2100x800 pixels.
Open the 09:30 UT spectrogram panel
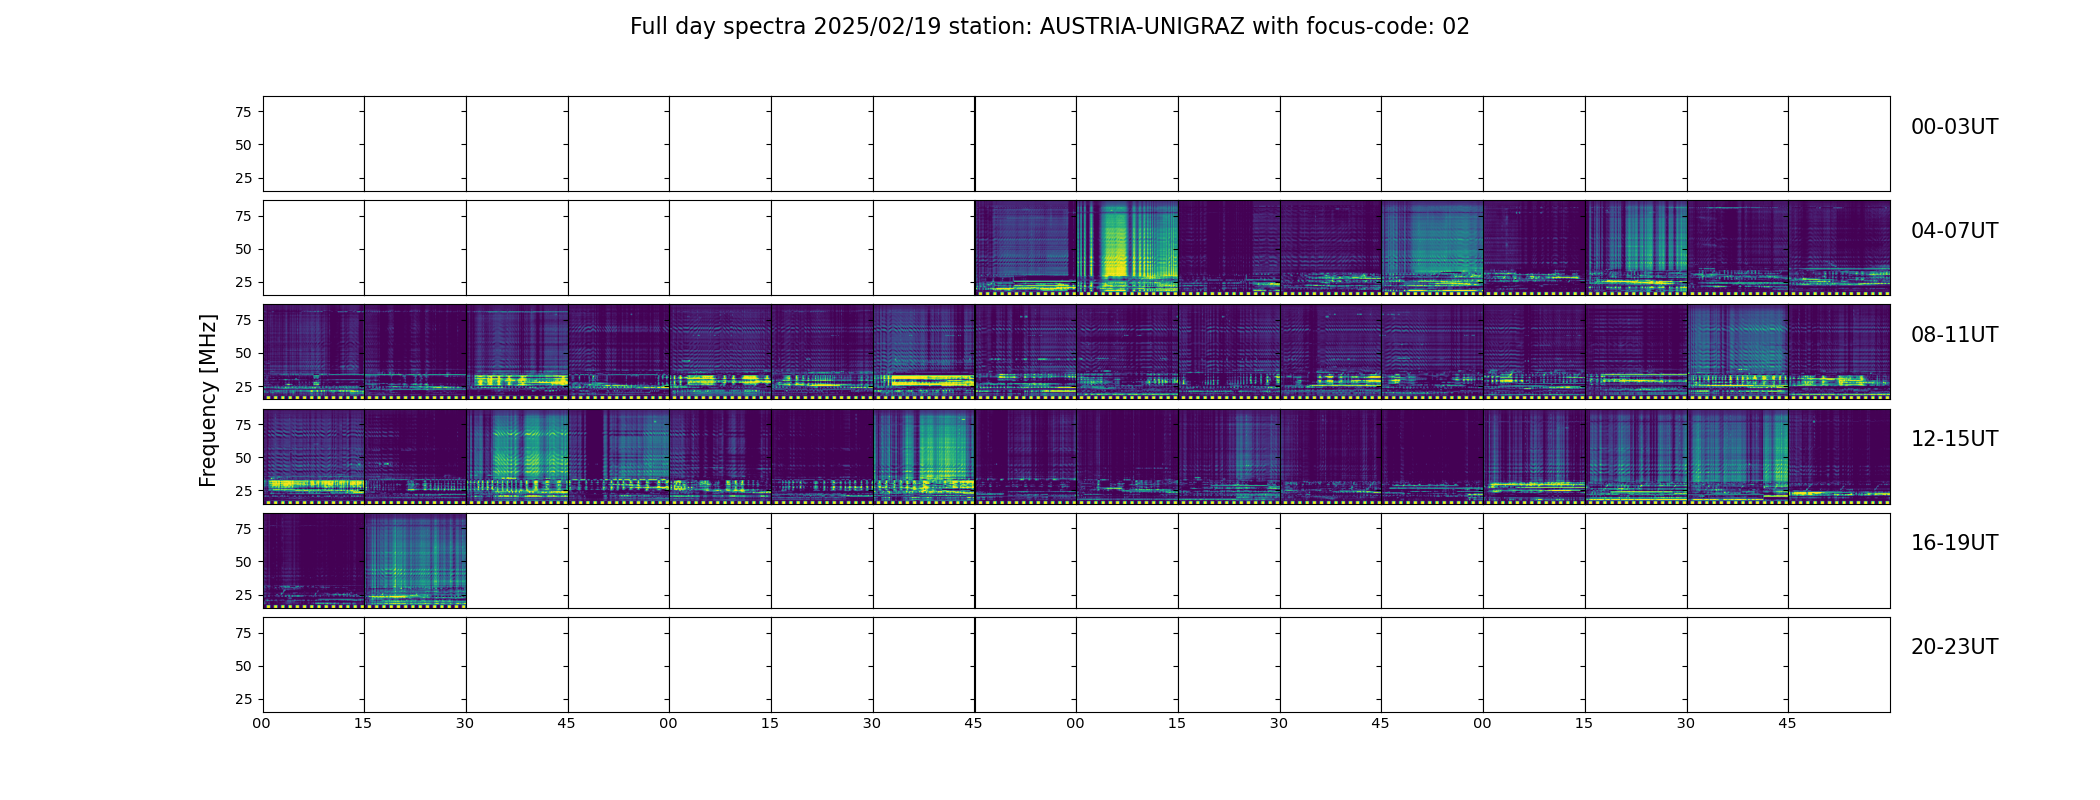(924, 352)
